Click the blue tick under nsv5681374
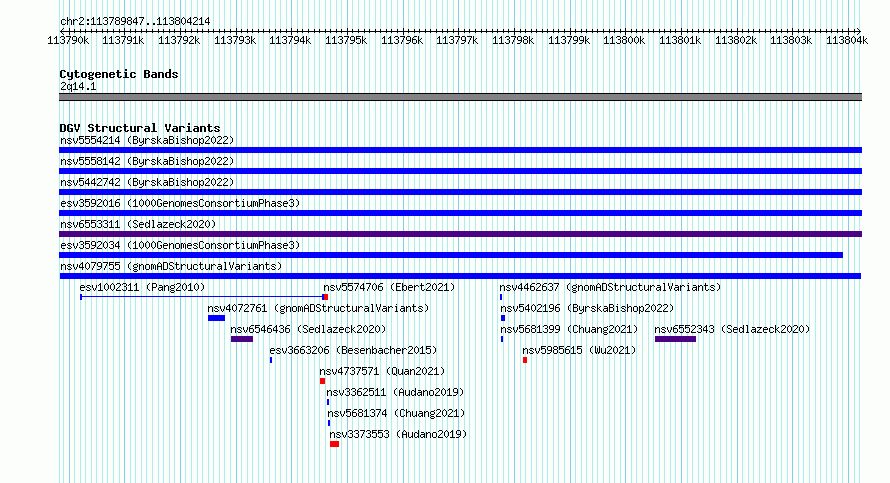The image size is (890, 483). 329,423
